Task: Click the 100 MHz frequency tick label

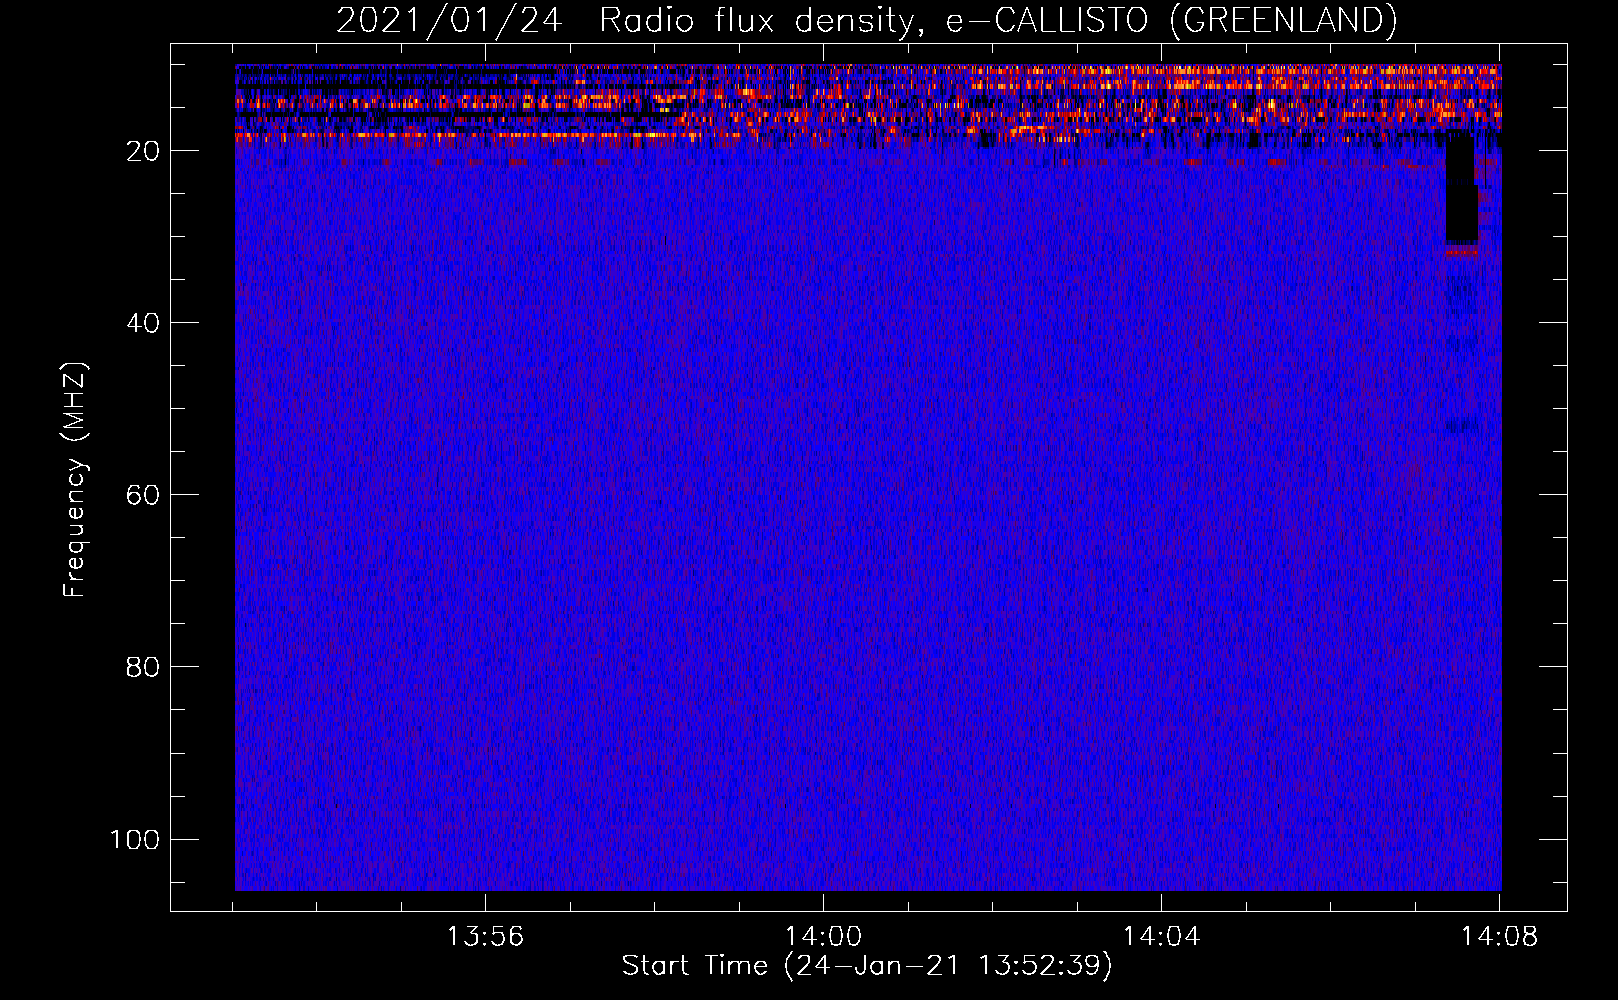Action: click(135, 839)
